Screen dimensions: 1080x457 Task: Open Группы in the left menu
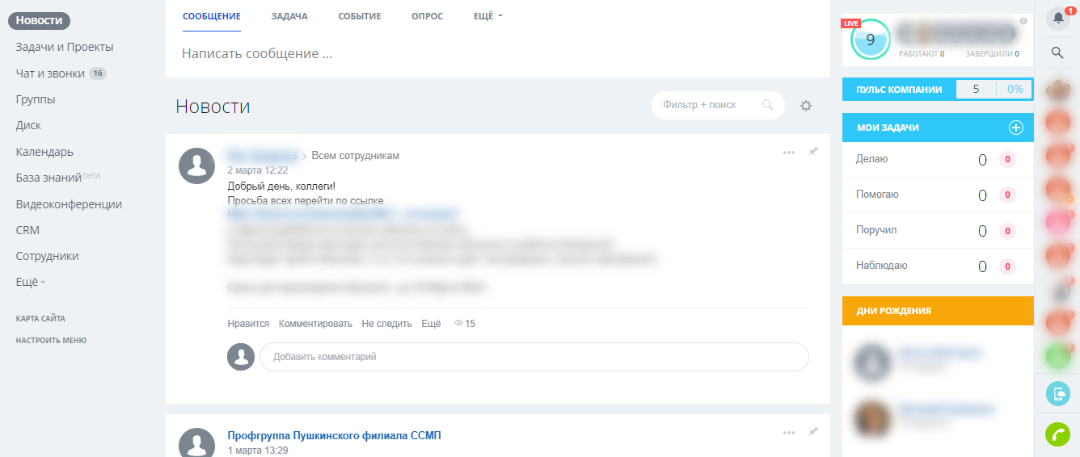coord(36,99)
